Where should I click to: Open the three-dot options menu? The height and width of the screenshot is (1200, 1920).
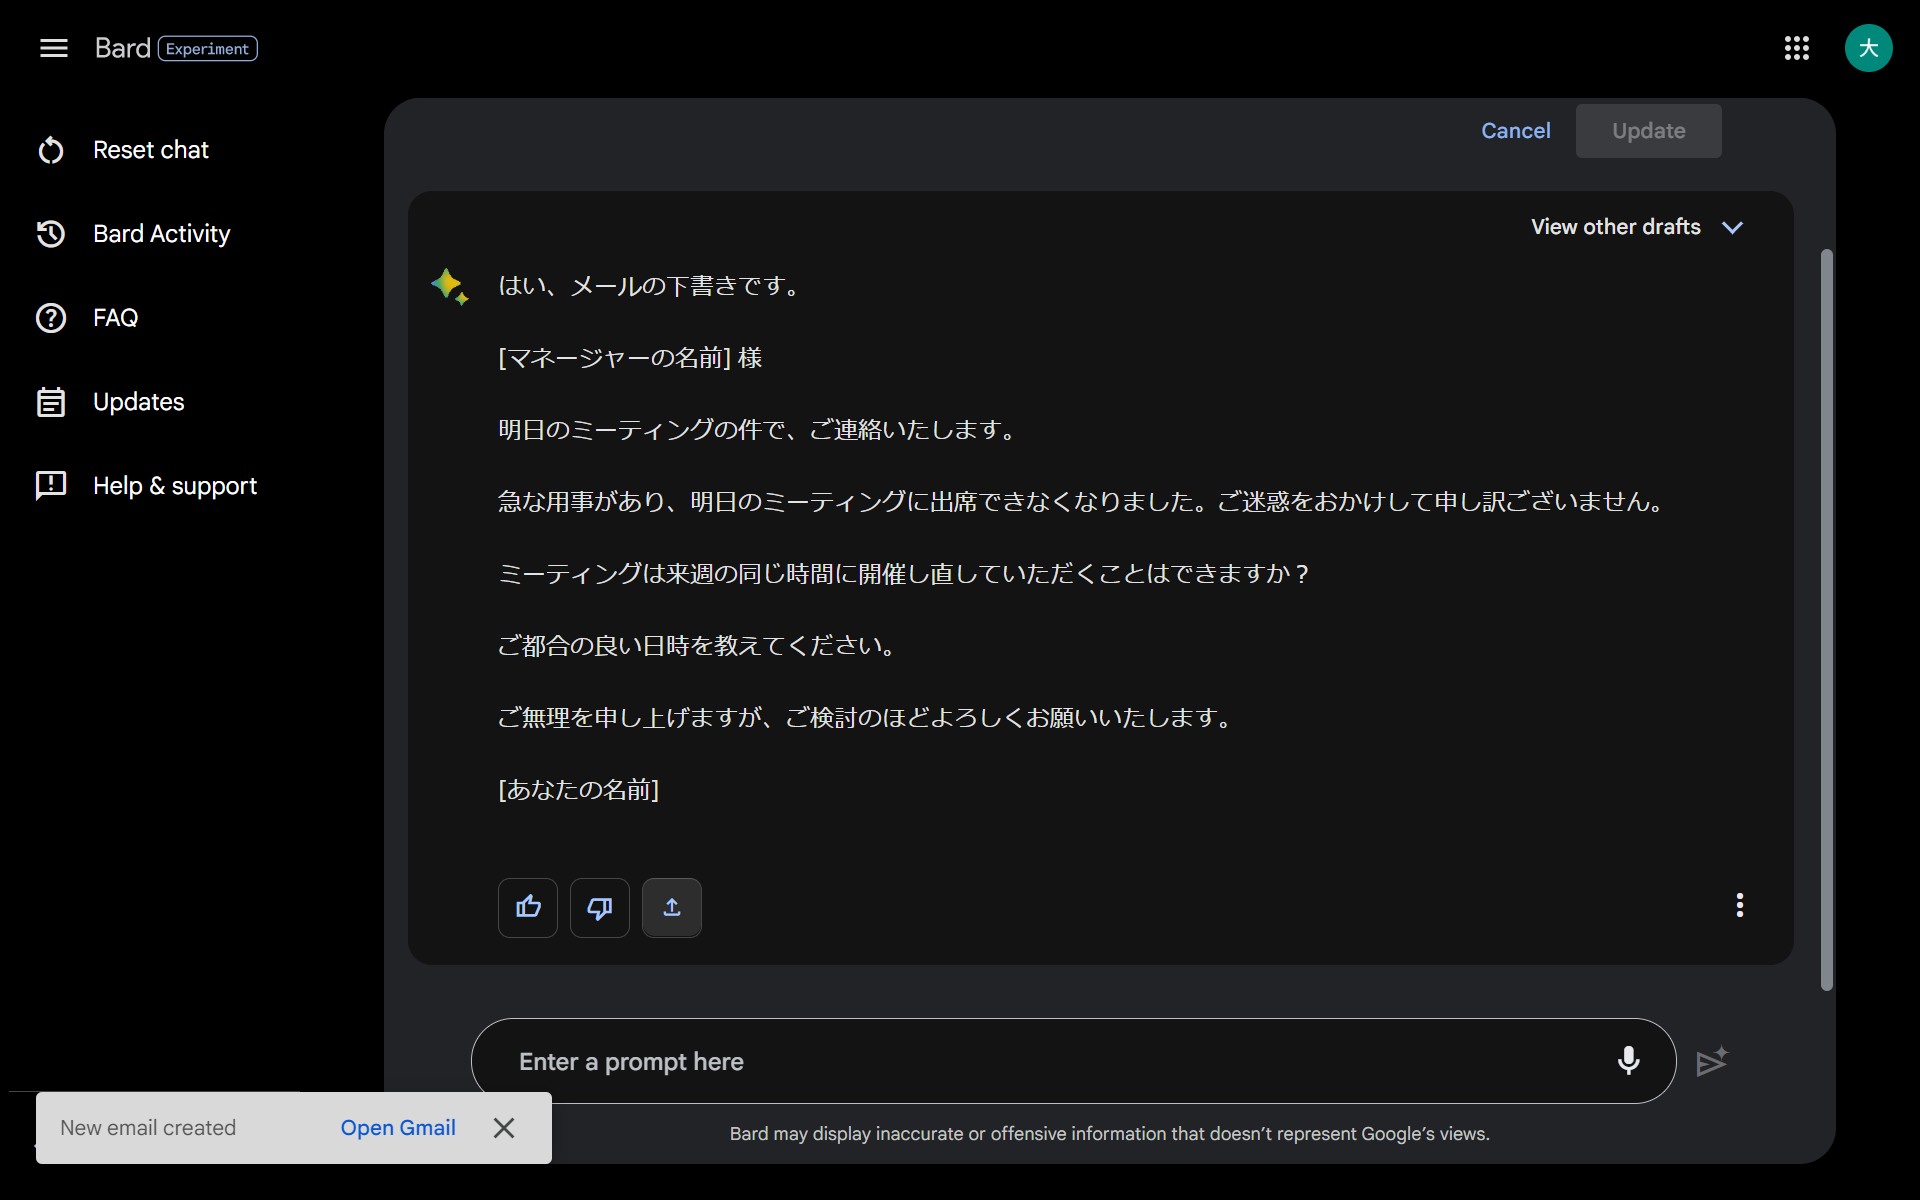pos(1739,905)
